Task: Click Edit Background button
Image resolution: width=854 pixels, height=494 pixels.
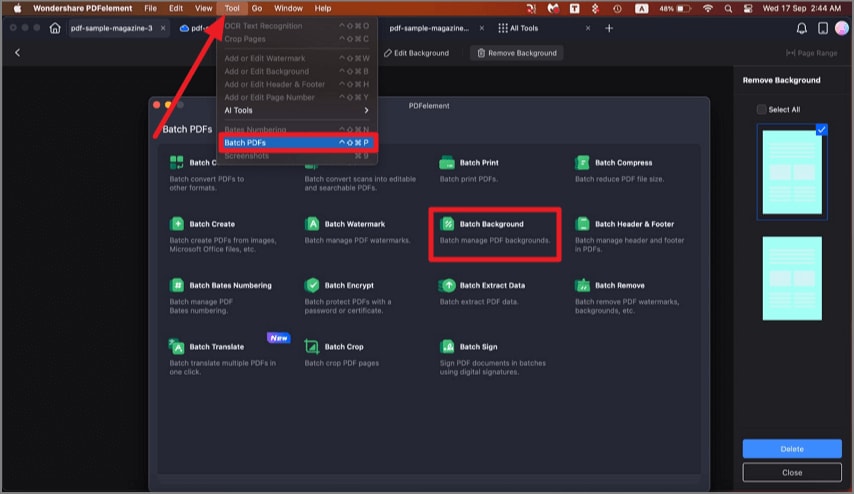Action: [417, 53]
